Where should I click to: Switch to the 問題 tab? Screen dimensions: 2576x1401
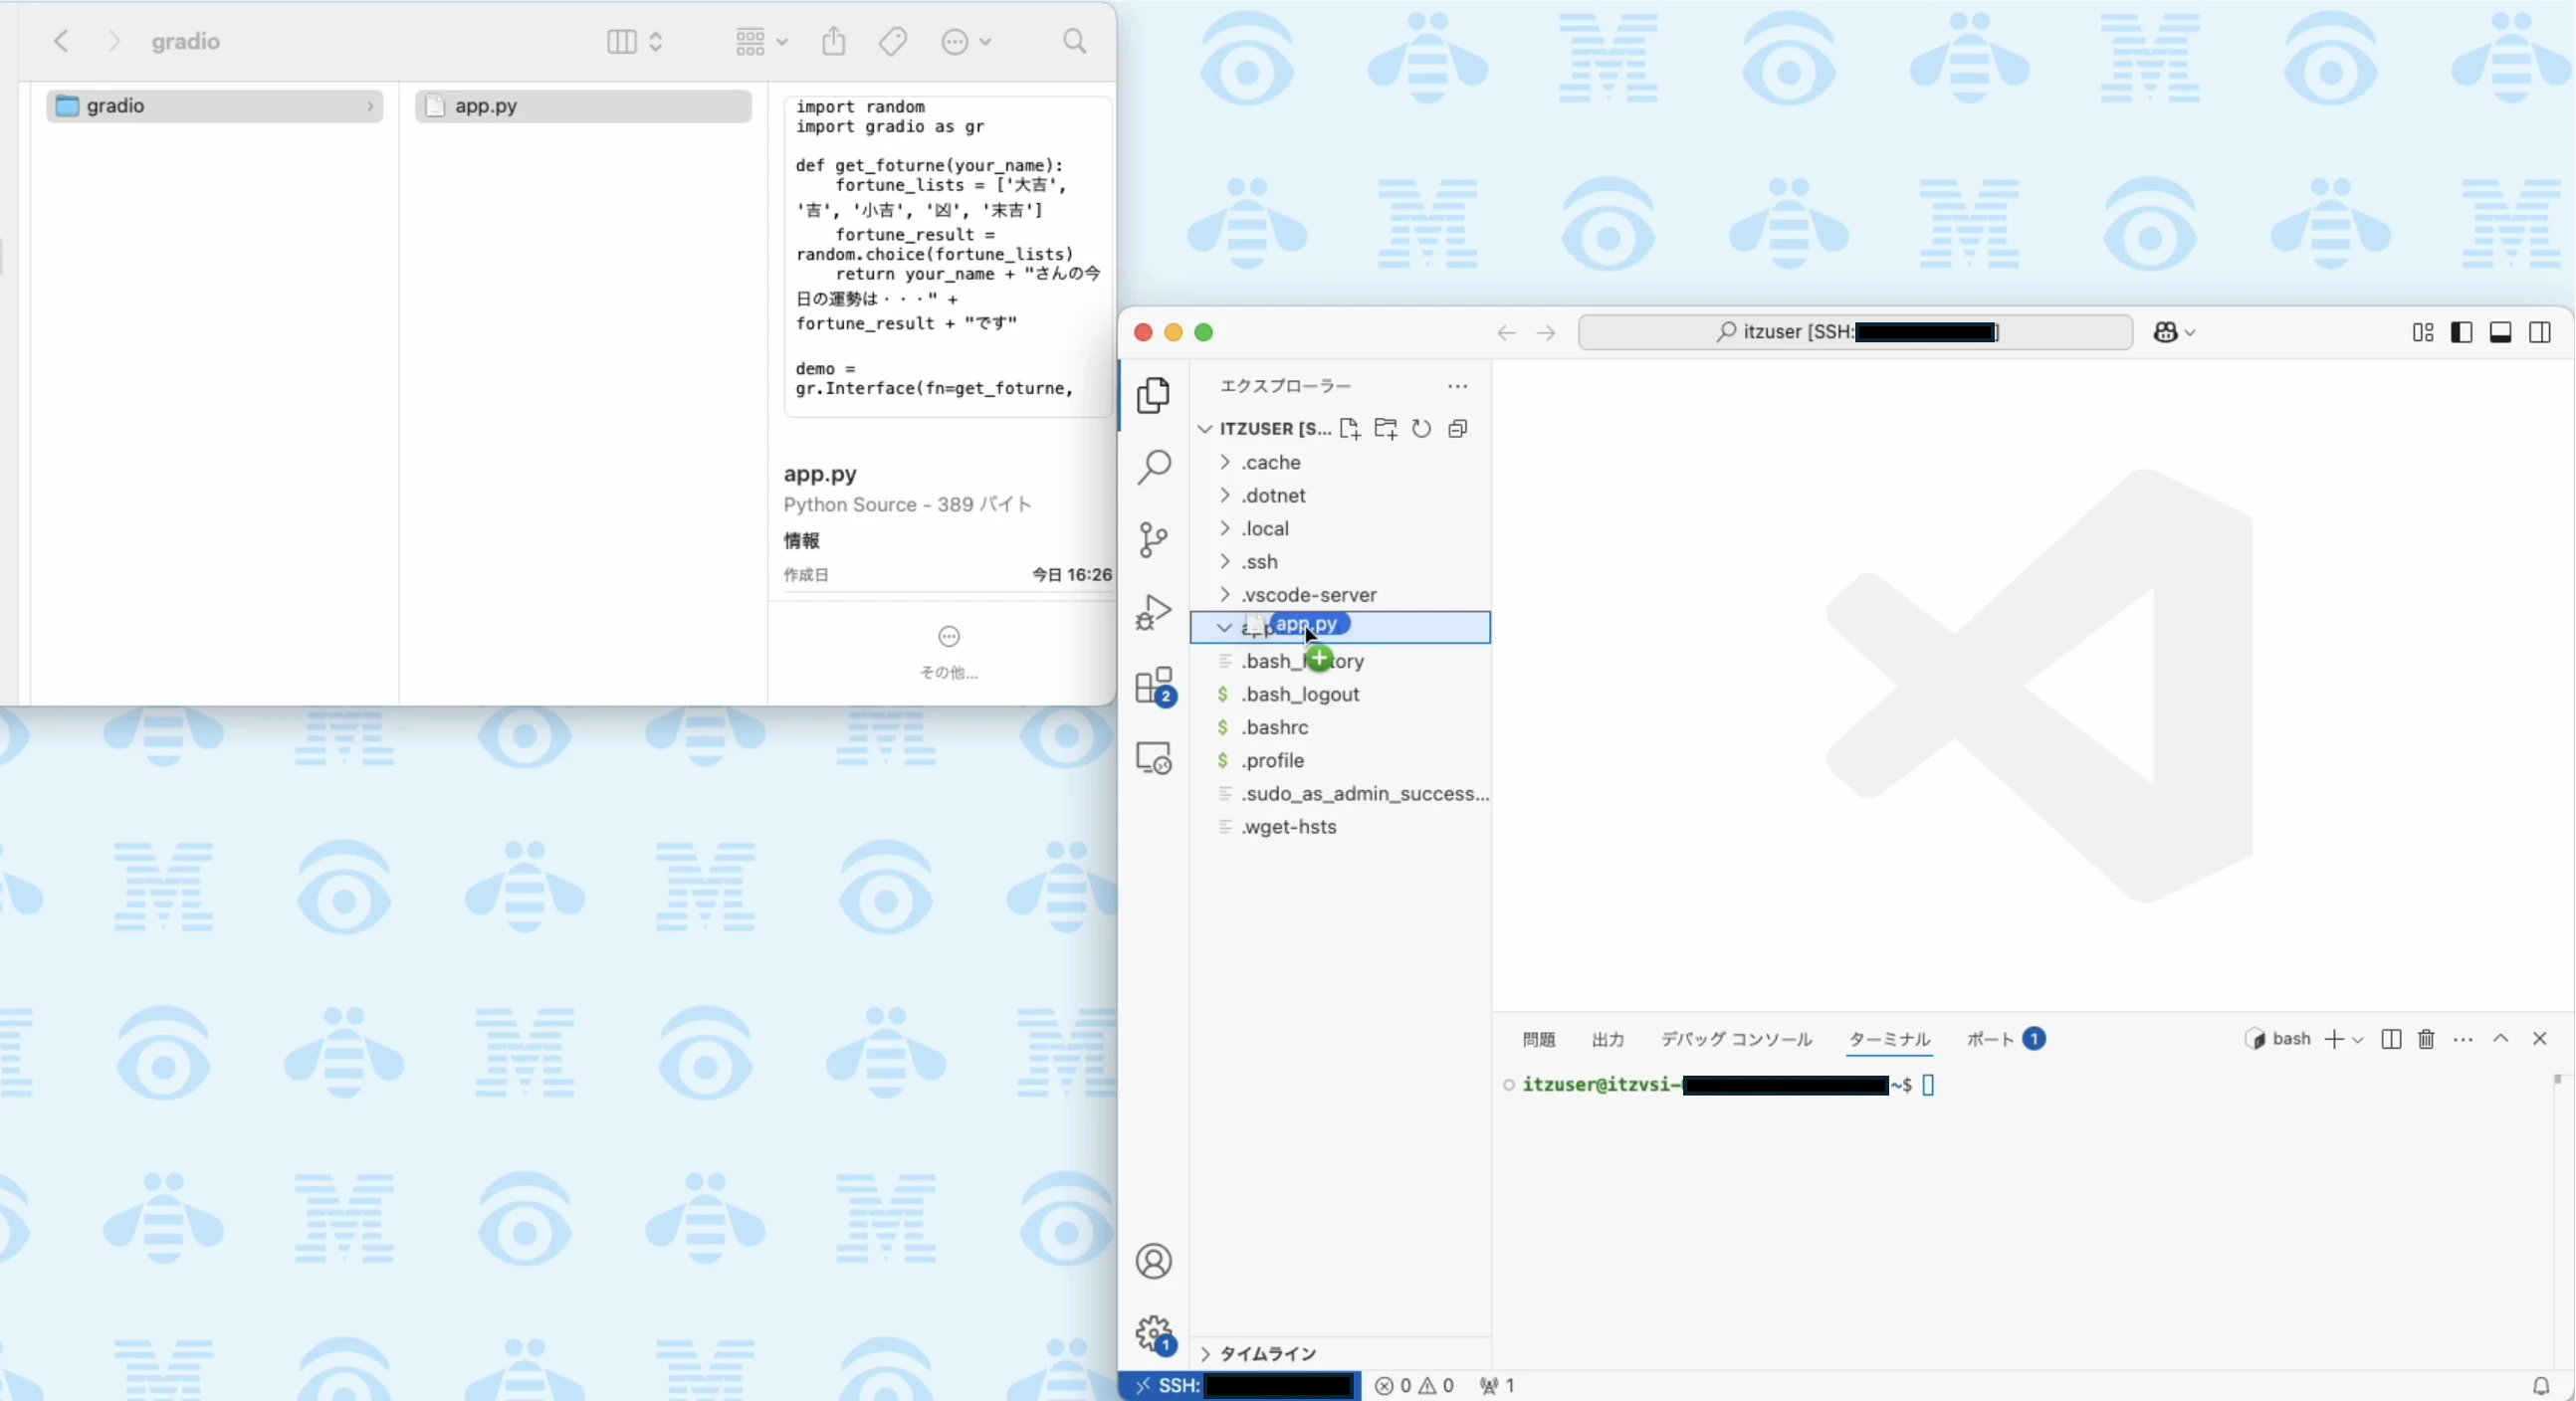pyautogui.click(x=1539, y=1040)
